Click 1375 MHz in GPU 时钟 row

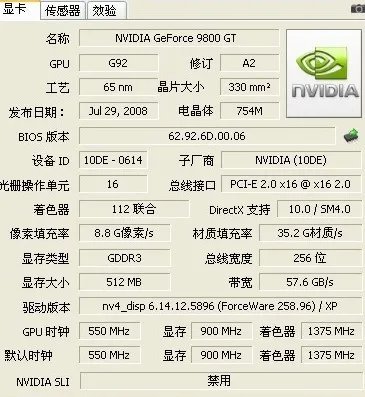(x=331, y=331)
